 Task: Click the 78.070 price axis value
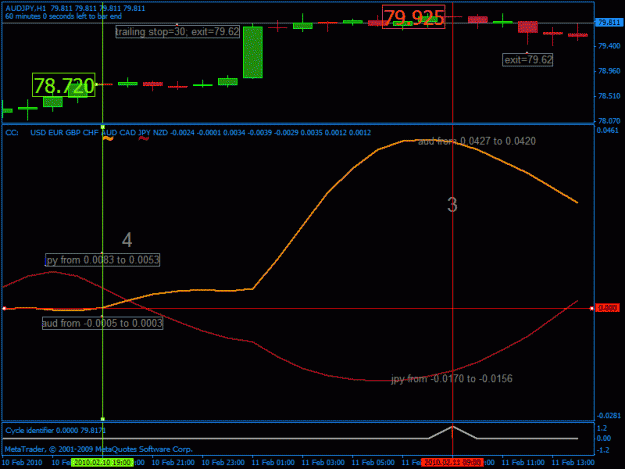coord(609,121)
